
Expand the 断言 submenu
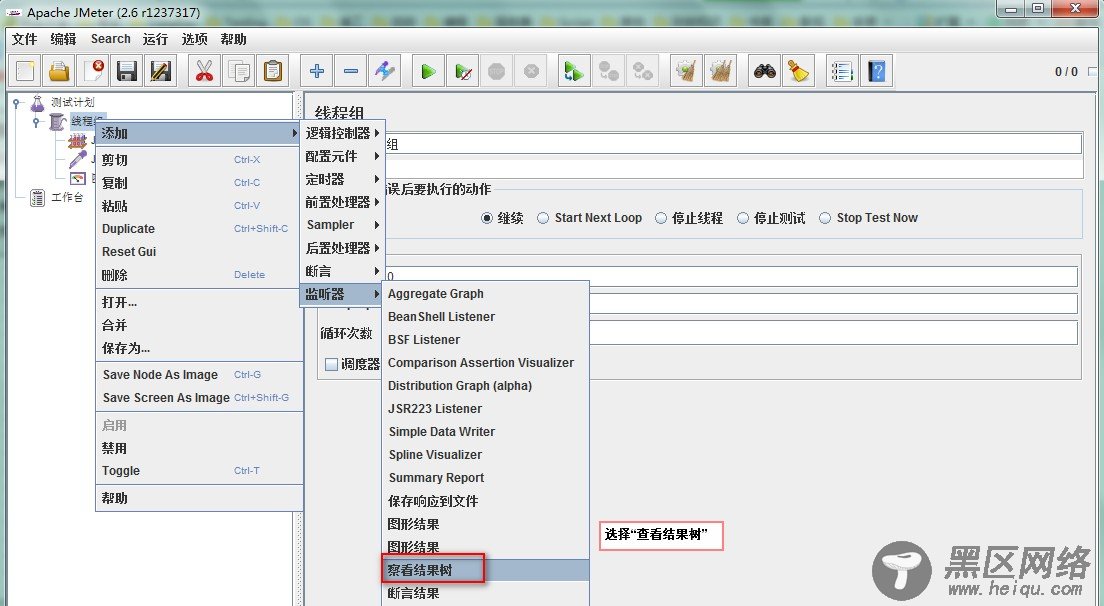[342, 271]
